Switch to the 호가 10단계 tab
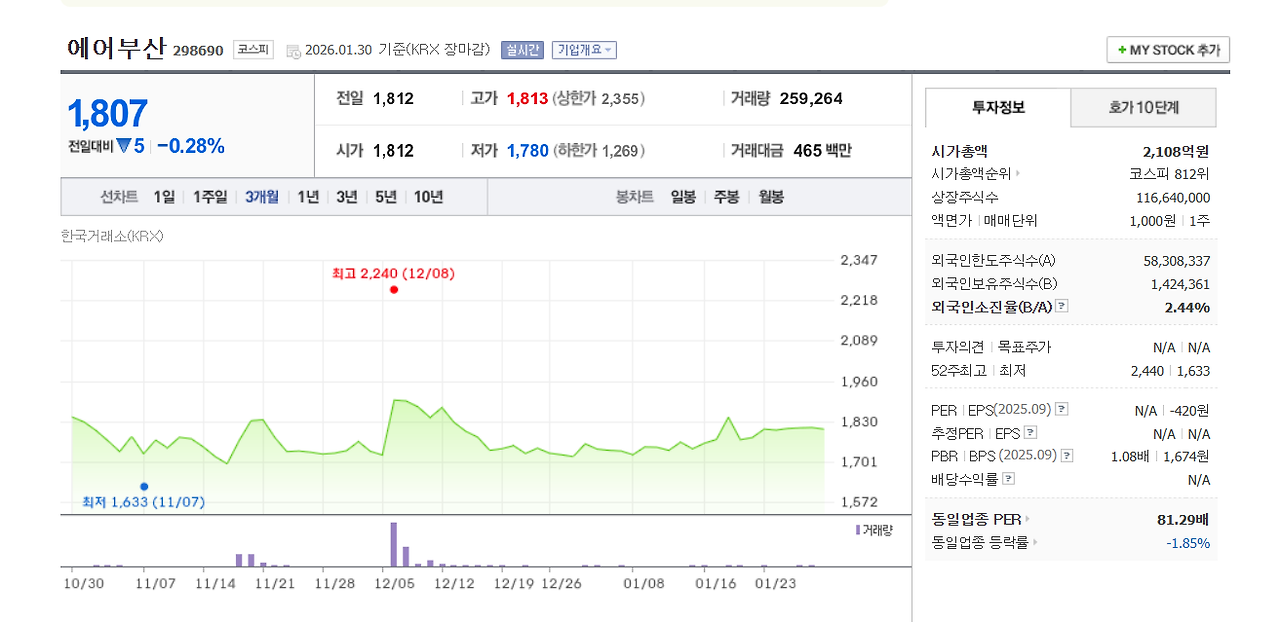Viewport: 1280px width, 622px height. tap(1143, 107)
